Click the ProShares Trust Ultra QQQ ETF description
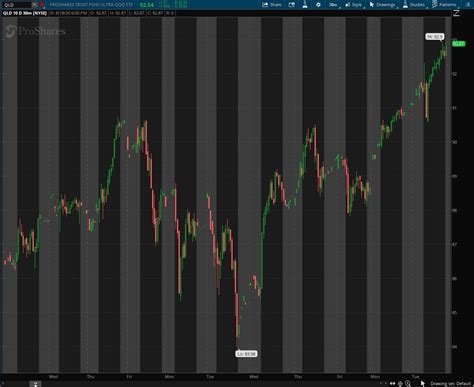474x387 pixels. [91, 5]
